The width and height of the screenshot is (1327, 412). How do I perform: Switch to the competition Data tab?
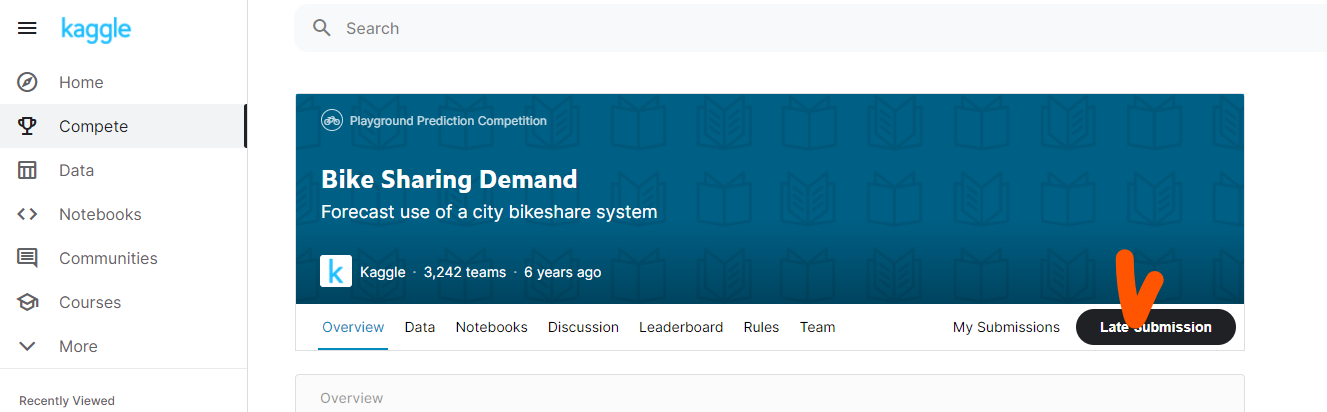click(x=420, y=327)
